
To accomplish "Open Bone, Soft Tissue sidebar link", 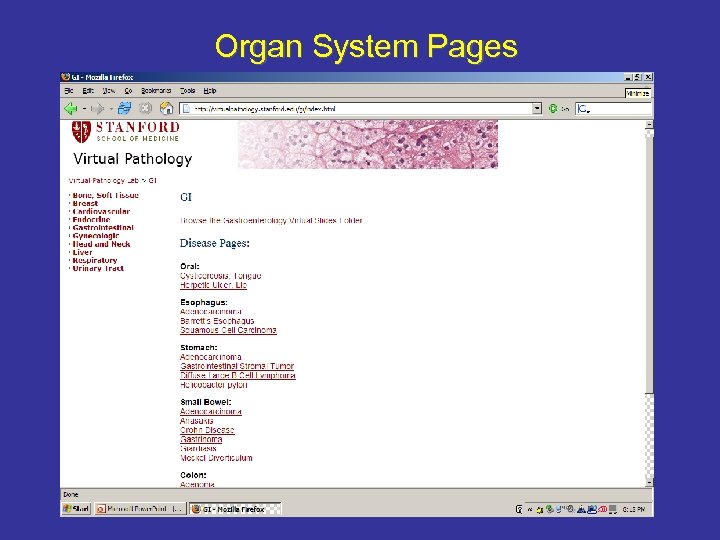I will coord(106,195).
